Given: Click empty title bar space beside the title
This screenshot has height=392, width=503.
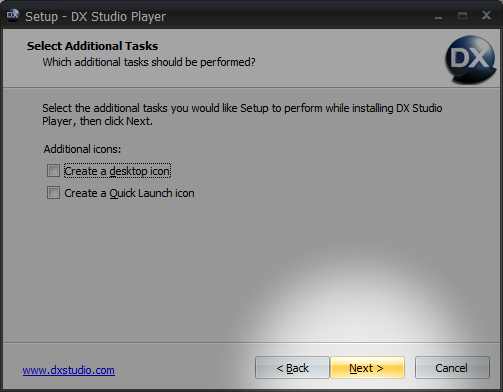Looking at the screenshot, I should [x=300, y=17].
